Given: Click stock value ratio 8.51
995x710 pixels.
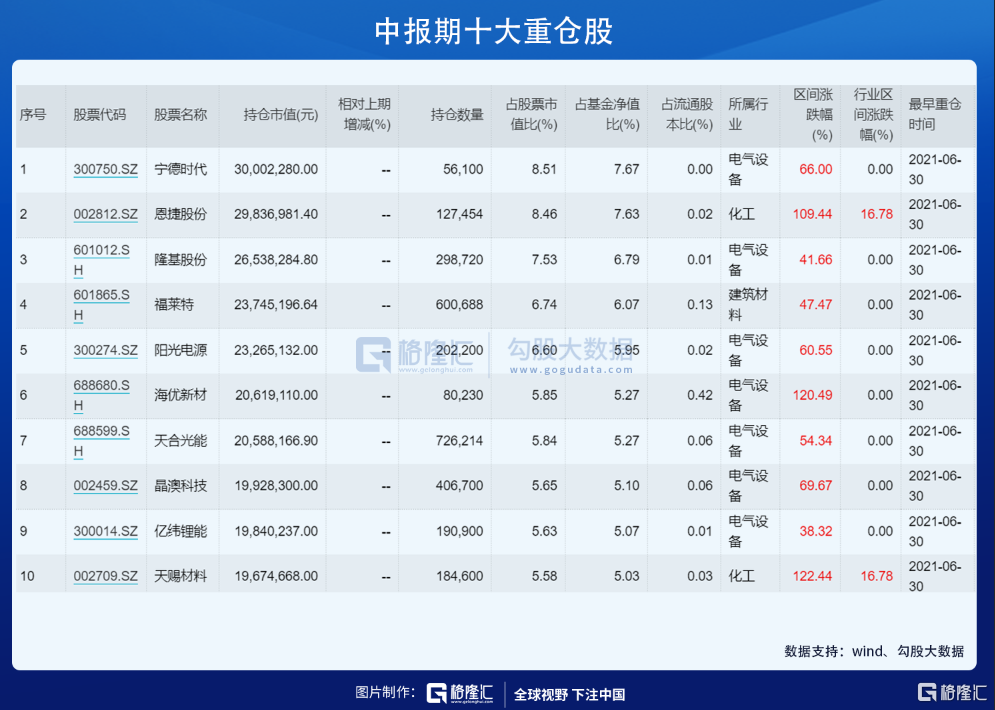Looking at the screenshot, I should (x=544, y=169).
